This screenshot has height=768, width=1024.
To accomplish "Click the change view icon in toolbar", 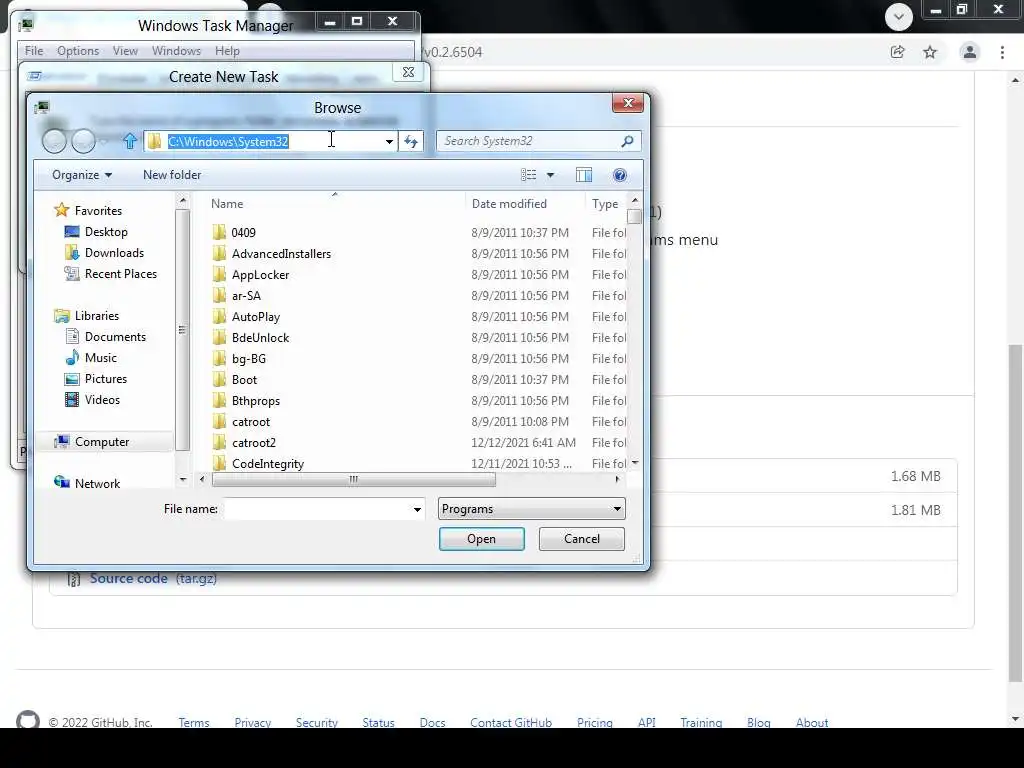I will pos(528,174).
